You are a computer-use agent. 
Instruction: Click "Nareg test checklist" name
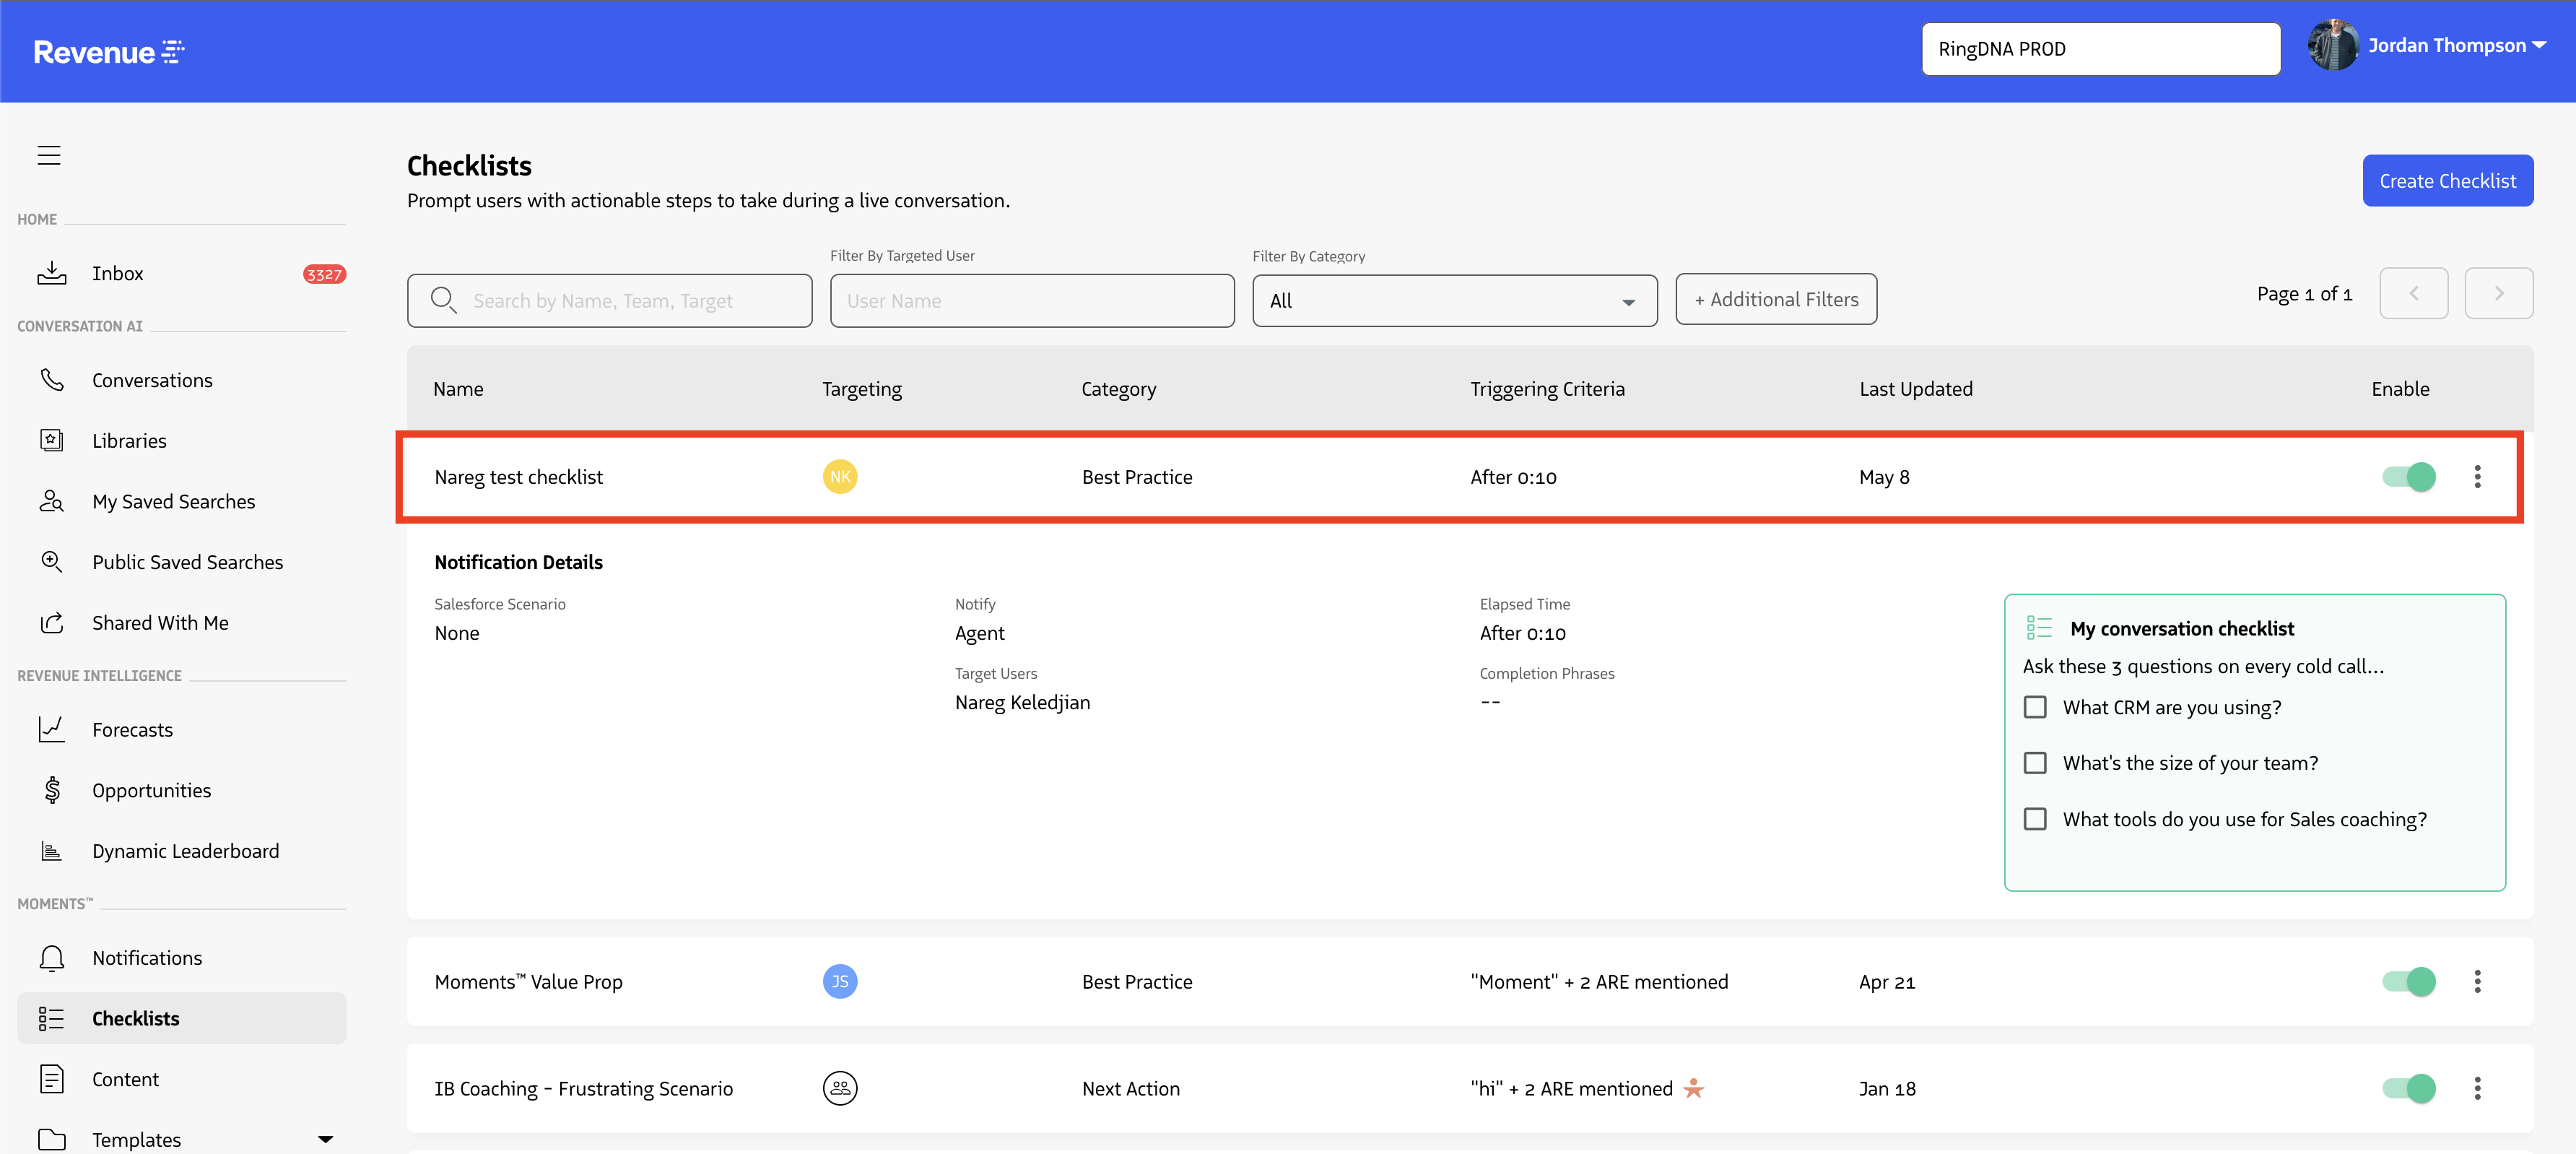[519, 477]
